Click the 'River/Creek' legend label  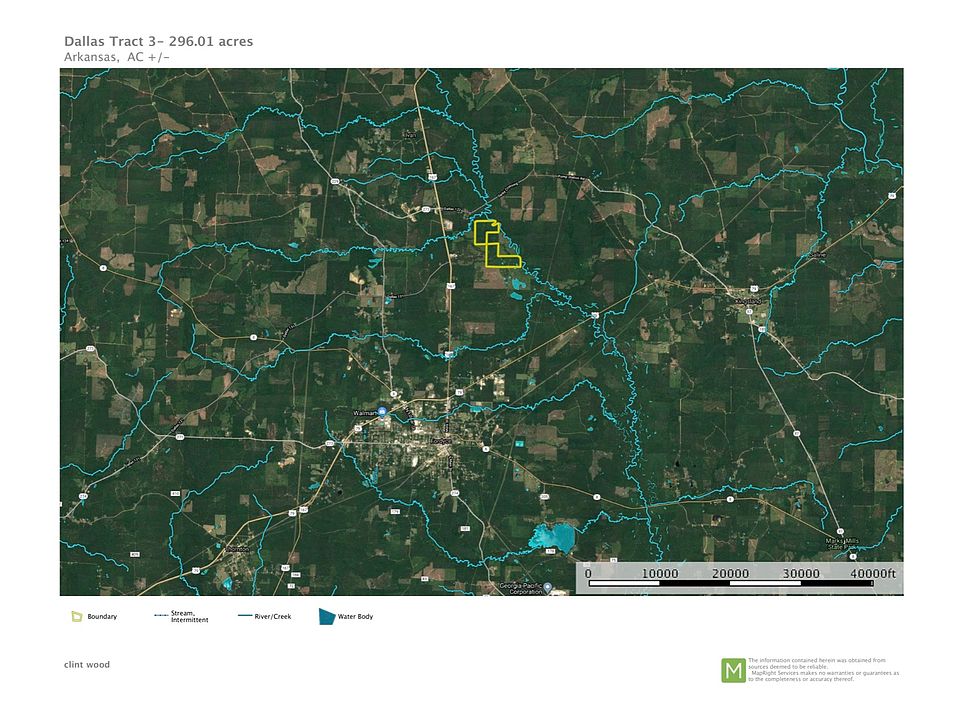point(273,617)
